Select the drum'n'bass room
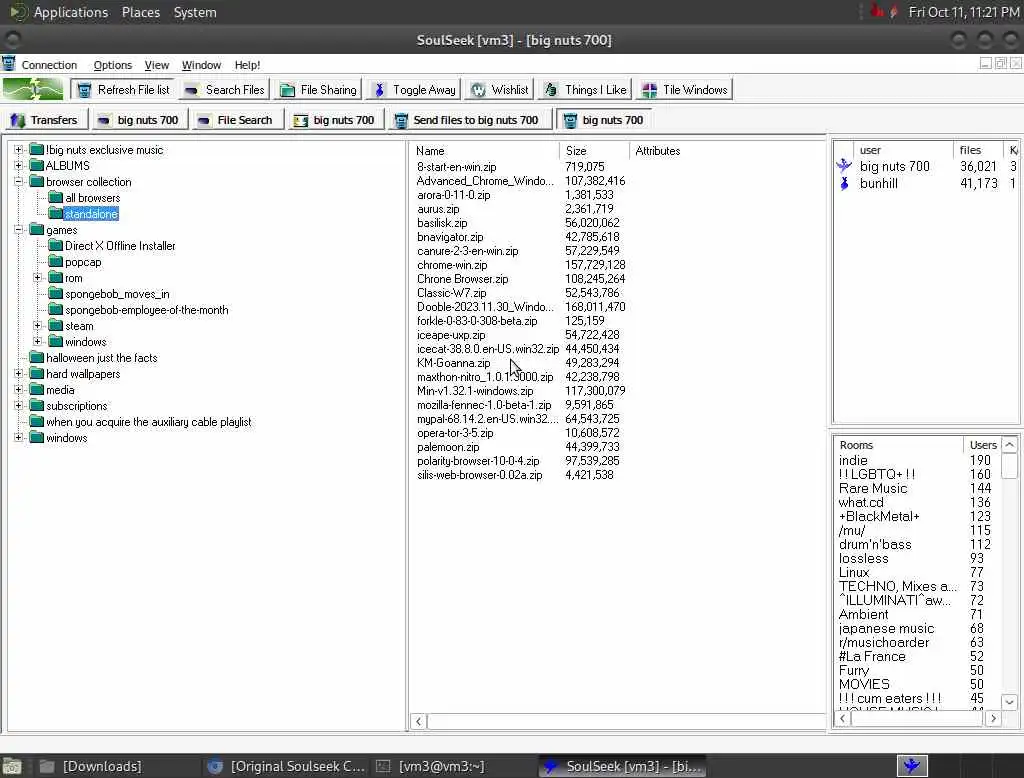This screenshot has height=778, width=1024. (874, 544)
